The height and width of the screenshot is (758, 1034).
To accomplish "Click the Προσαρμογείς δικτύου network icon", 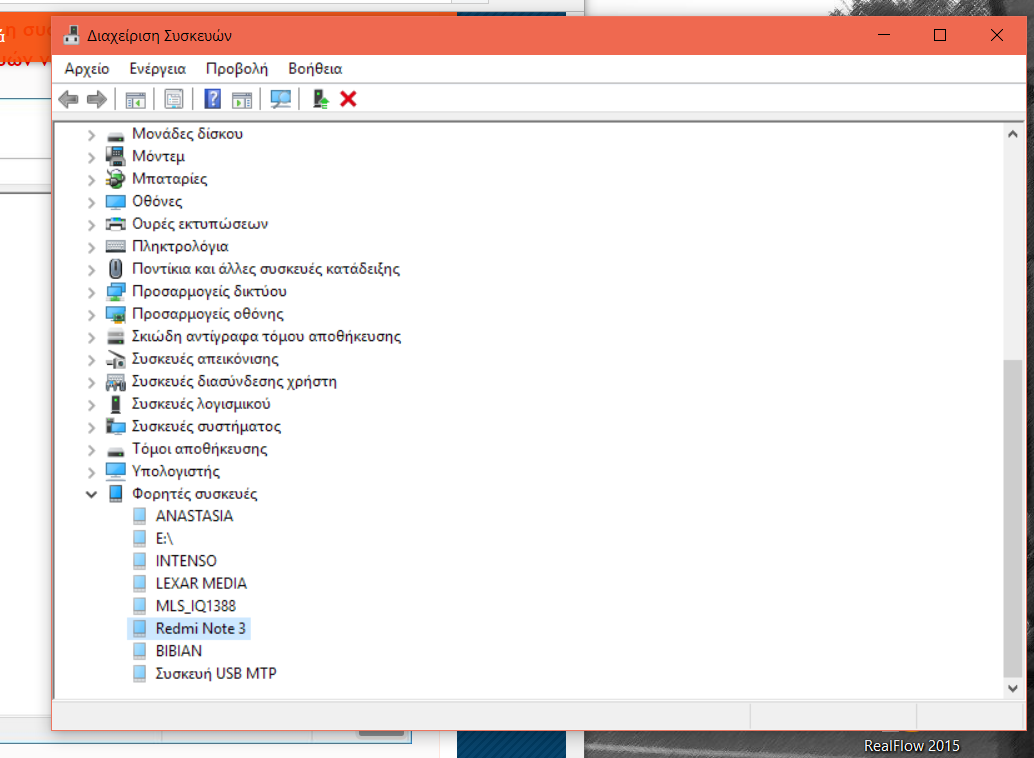I will pos(115,292).
